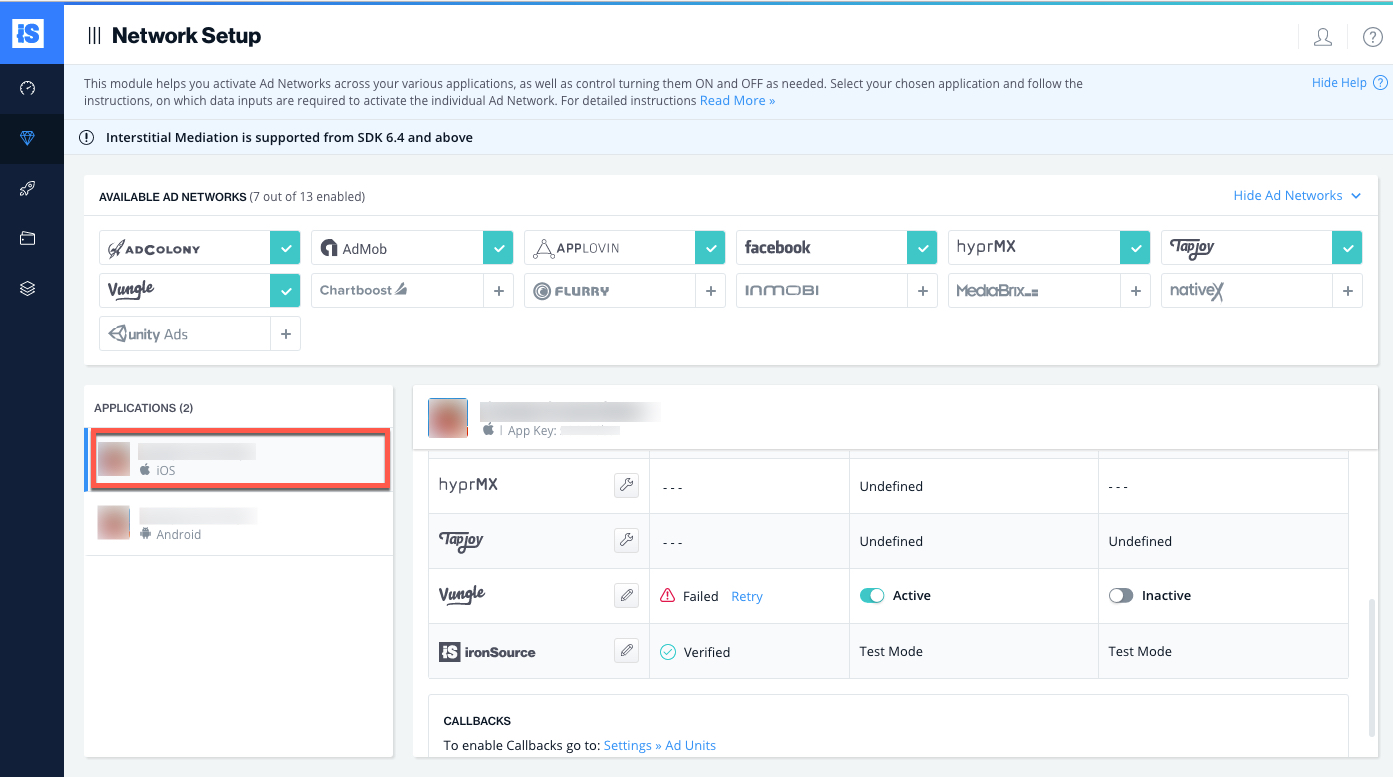The image size is (1393, 779).
Task: Open the edit wrench icon for Vungle
Action: pos(626,595)
